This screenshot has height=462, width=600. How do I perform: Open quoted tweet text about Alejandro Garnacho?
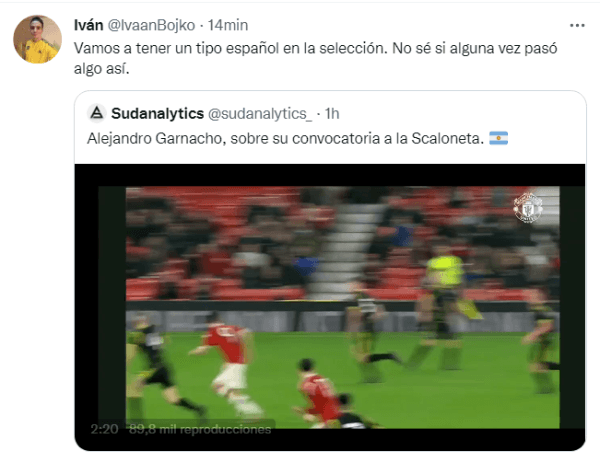[285, 138]
